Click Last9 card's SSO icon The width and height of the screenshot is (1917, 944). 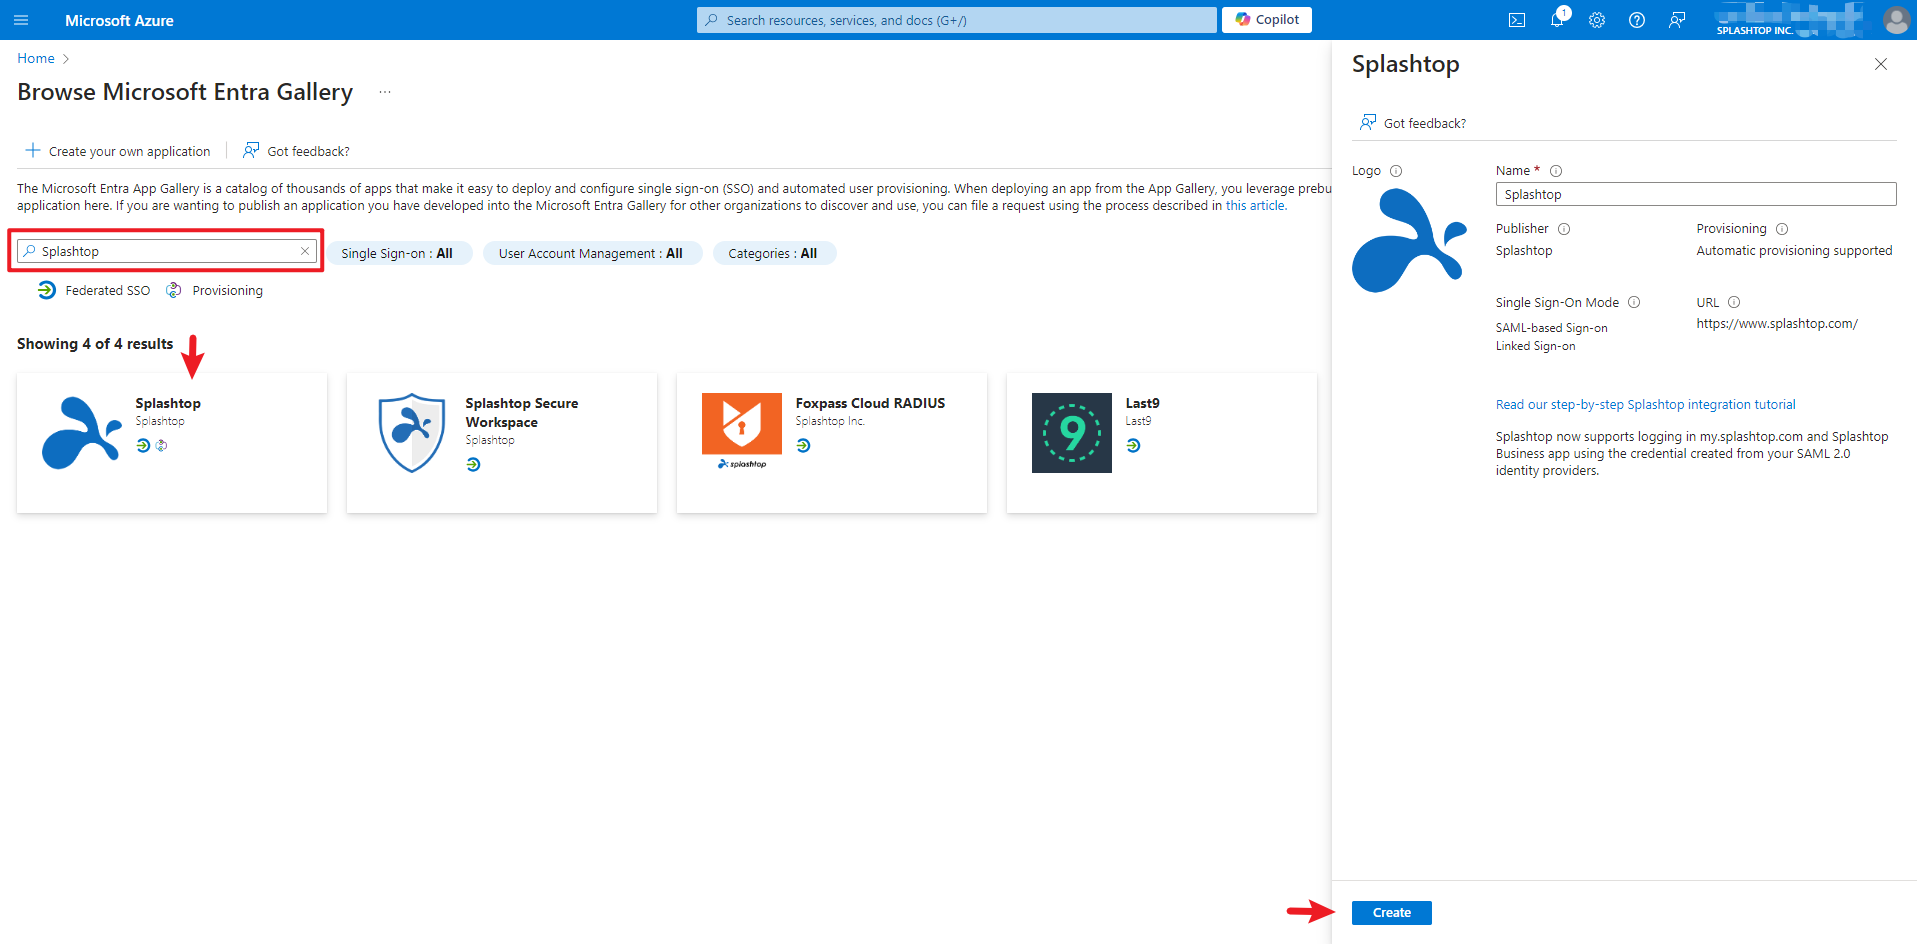1133,446
